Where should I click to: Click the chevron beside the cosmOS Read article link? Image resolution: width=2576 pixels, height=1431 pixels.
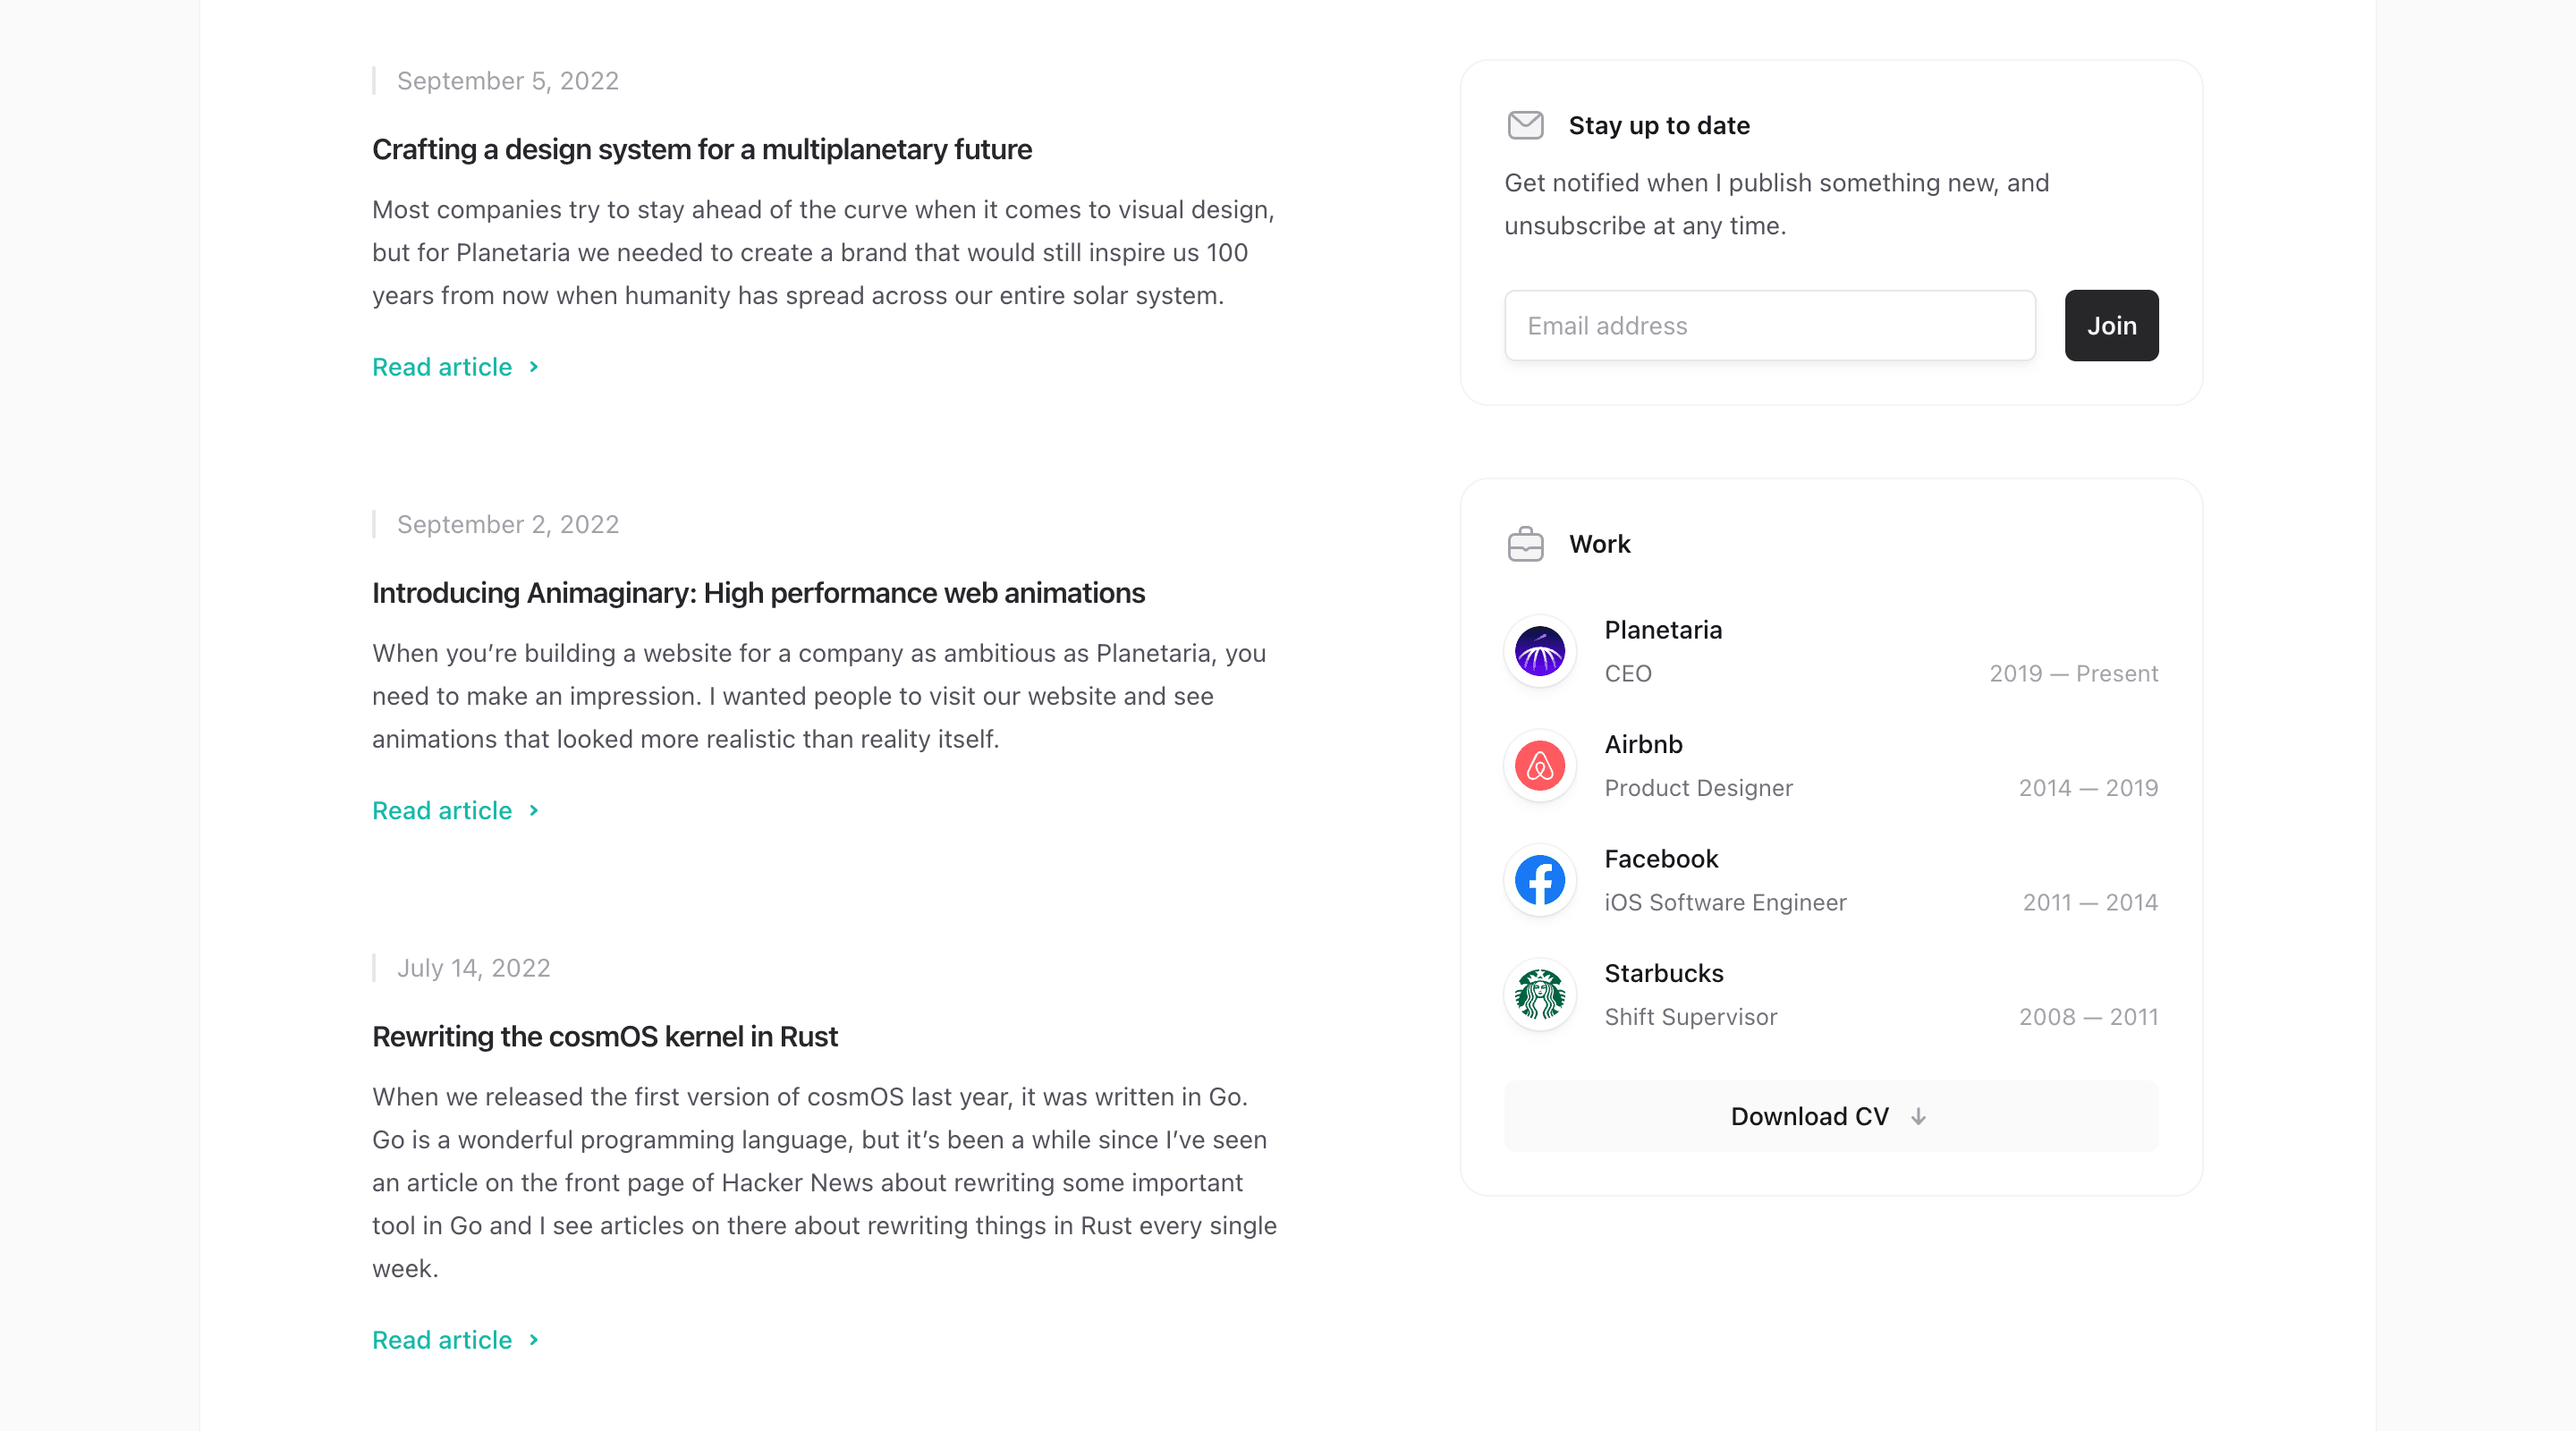coord(533,1340)
